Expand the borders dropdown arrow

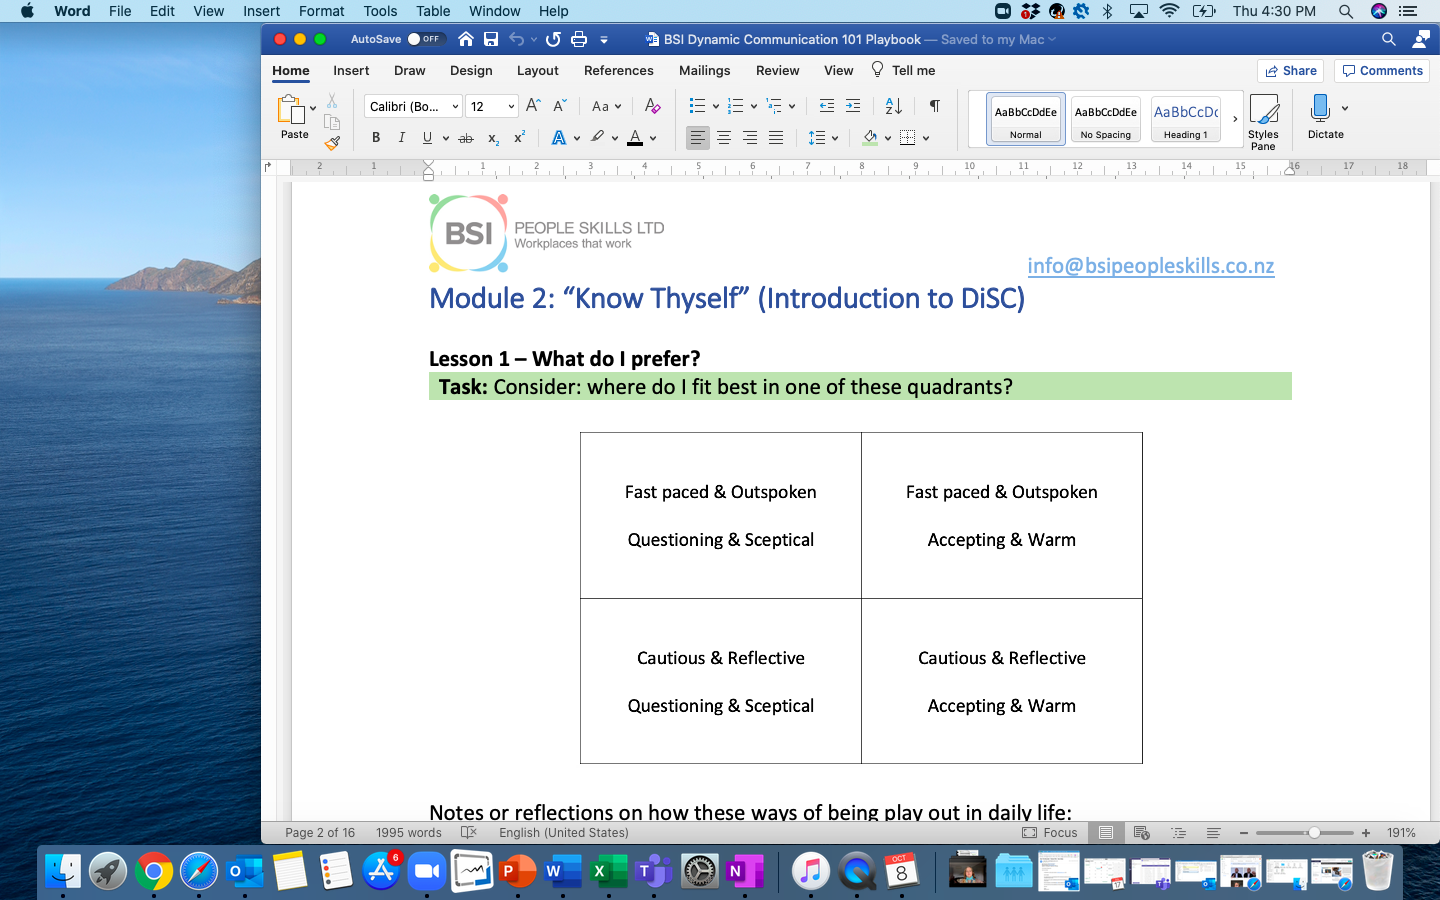pos(926,138)
